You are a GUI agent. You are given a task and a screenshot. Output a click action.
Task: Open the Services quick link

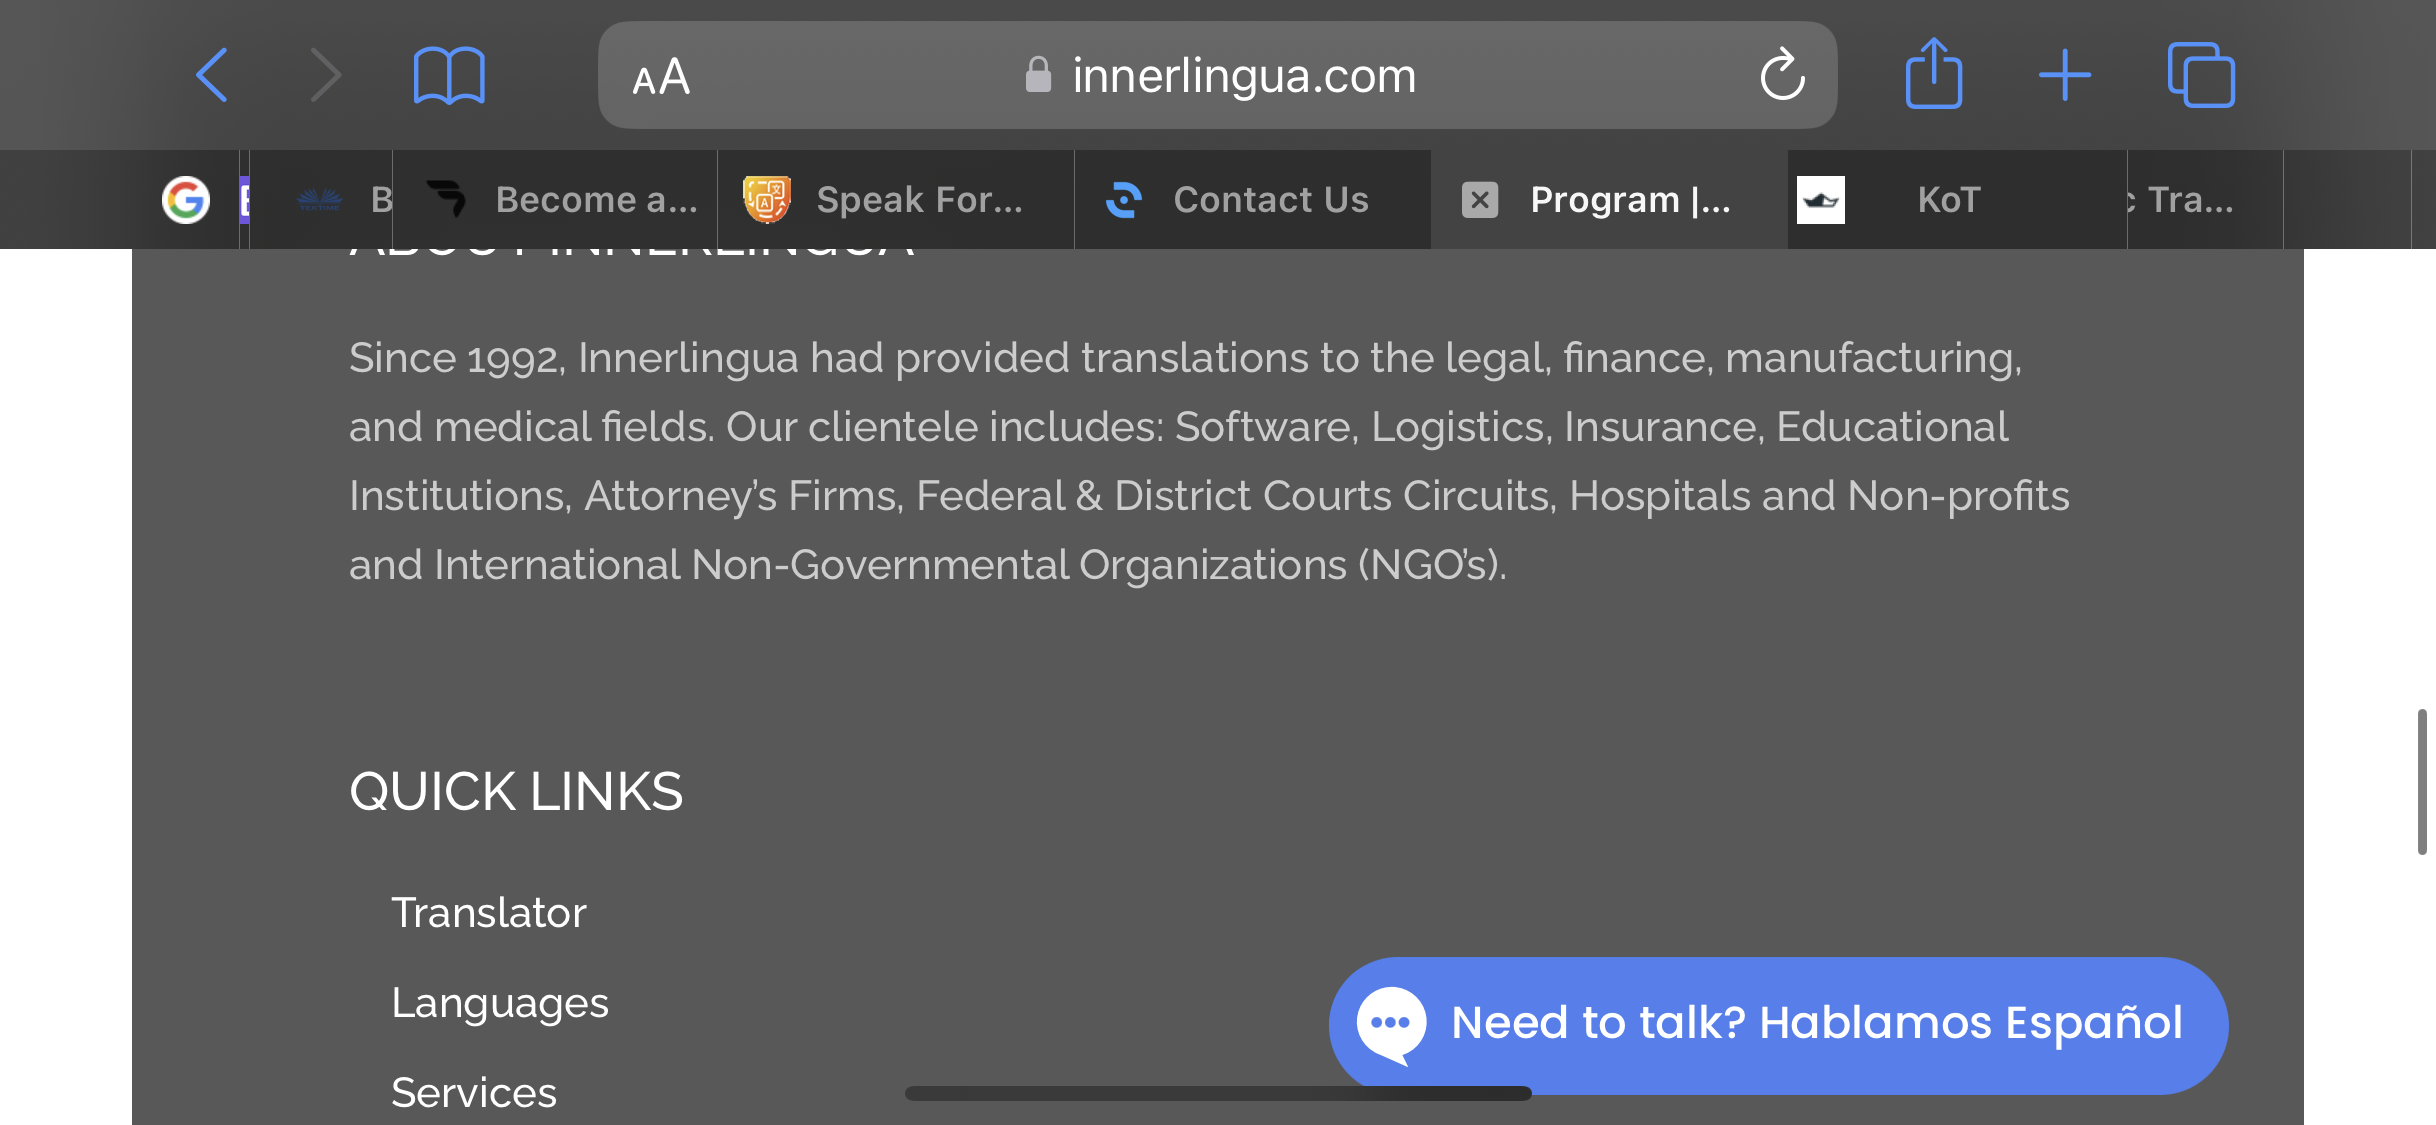click(474, 1092)
